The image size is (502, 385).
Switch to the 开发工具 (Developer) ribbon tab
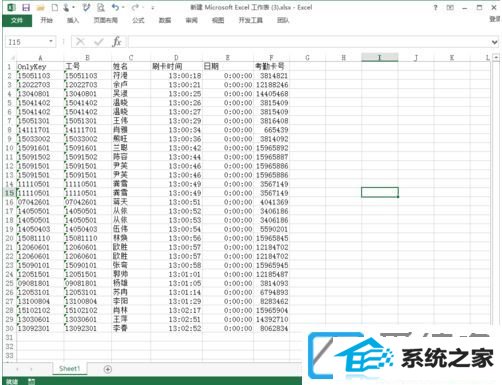point(250,20)
